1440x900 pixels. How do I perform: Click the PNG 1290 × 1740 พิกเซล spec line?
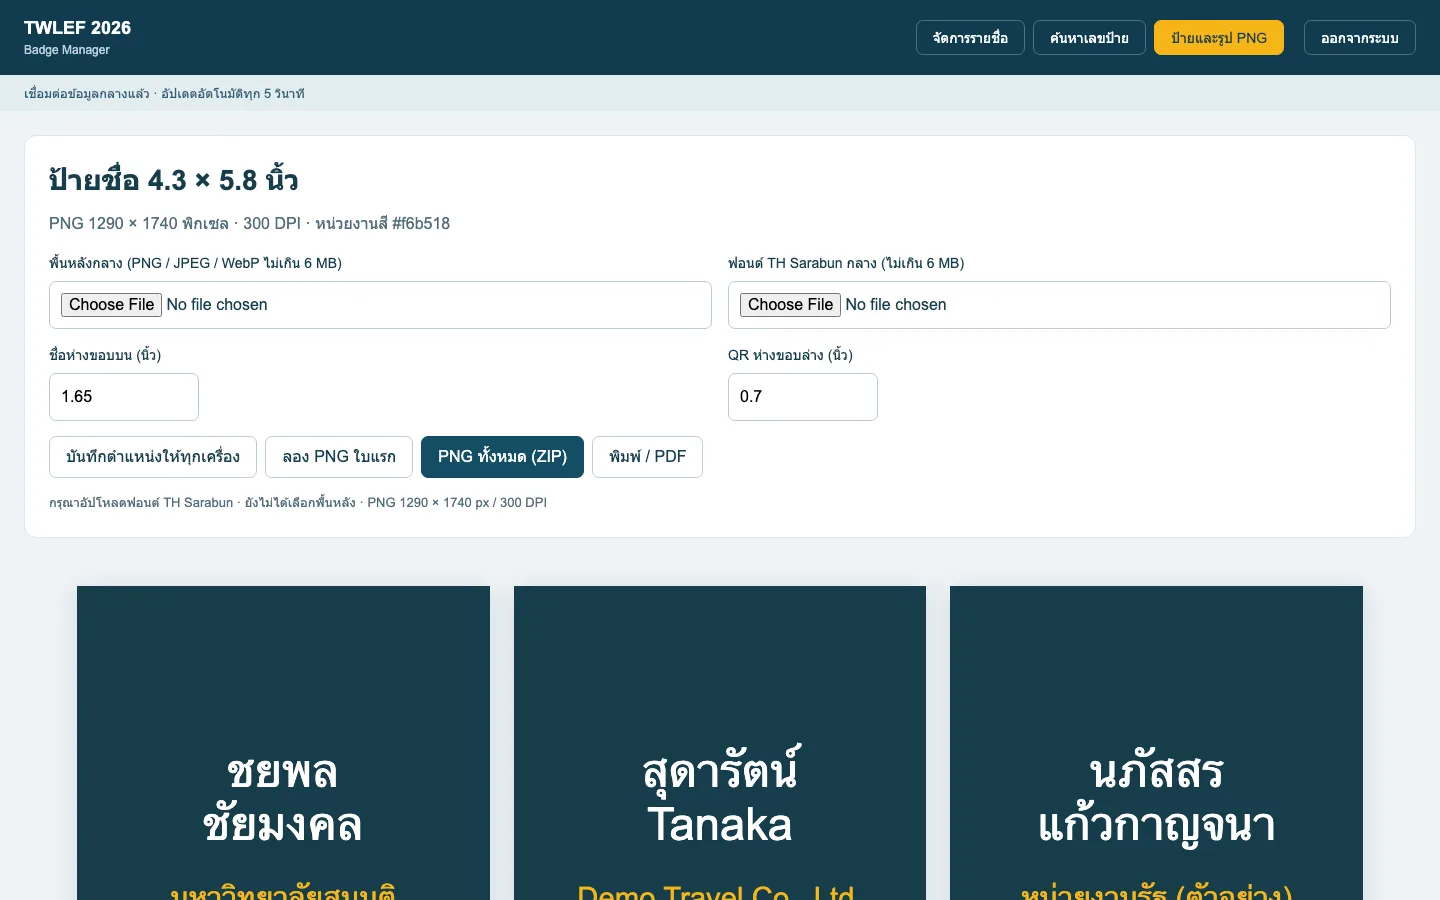point(249,224)
